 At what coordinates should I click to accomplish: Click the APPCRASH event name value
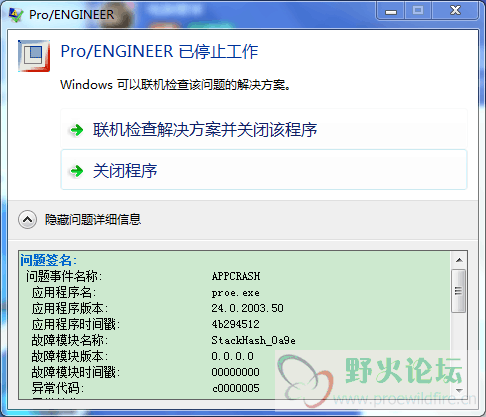[x=236, y=276]
